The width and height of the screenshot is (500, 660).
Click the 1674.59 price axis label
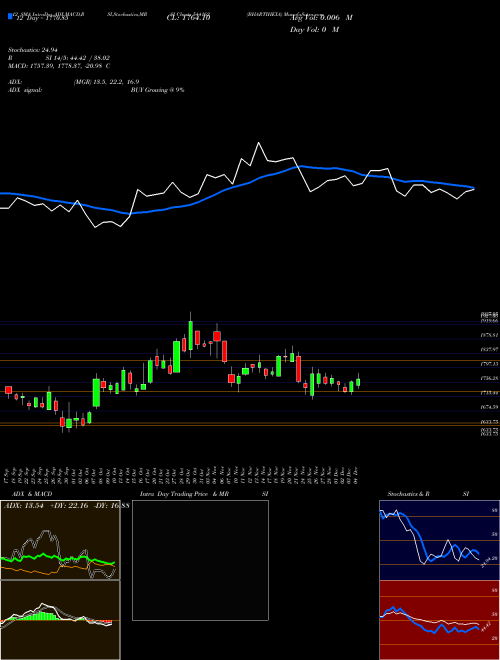(490, 407)
